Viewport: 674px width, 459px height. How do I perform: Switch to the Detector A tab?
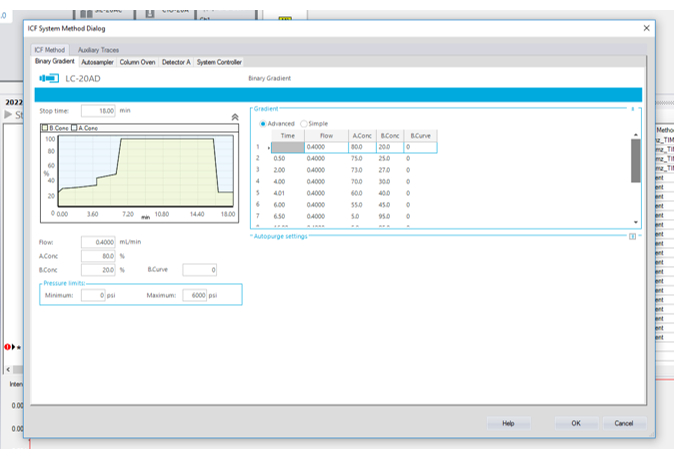(x=176, y=62)
